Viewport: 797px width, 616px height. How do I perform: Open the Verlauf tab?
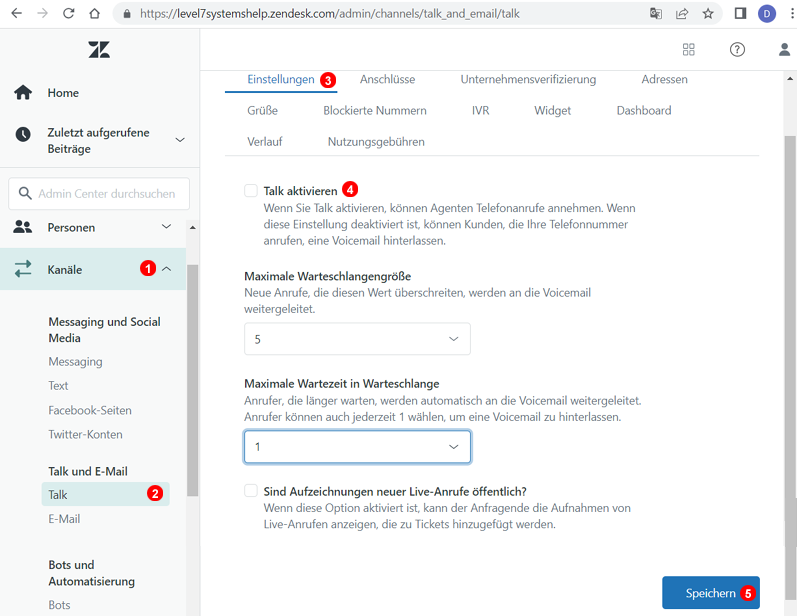coord(264,142)
